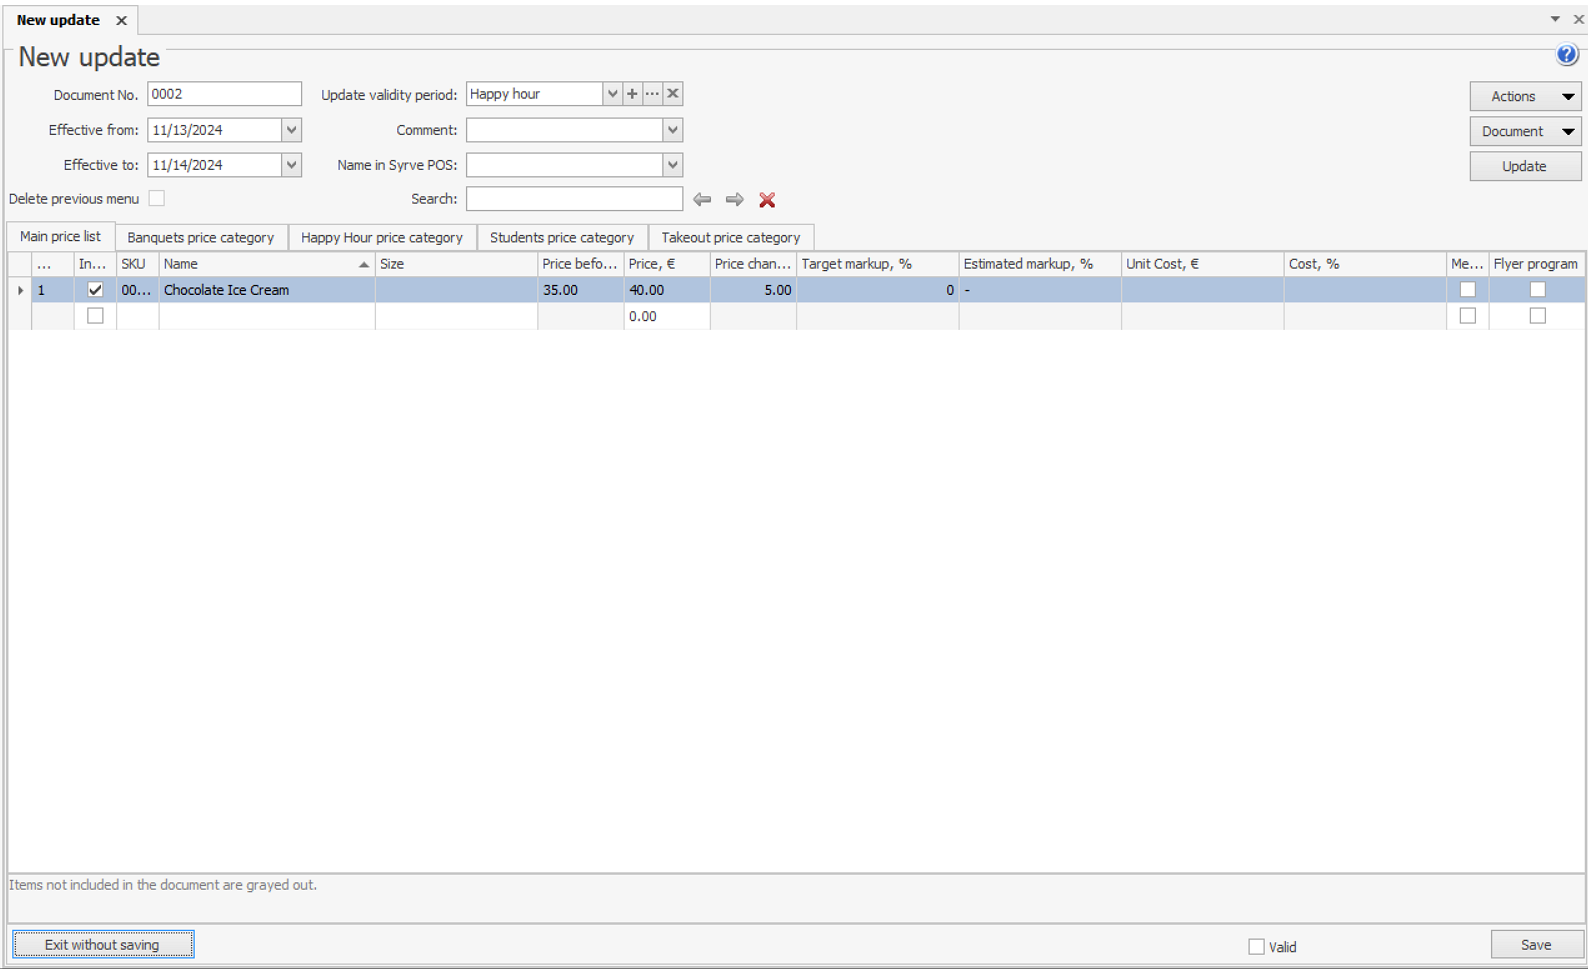Click into the Search input field
Image resolution: width=1588 pixels, height=969 pixels.
tap(574, 199)
